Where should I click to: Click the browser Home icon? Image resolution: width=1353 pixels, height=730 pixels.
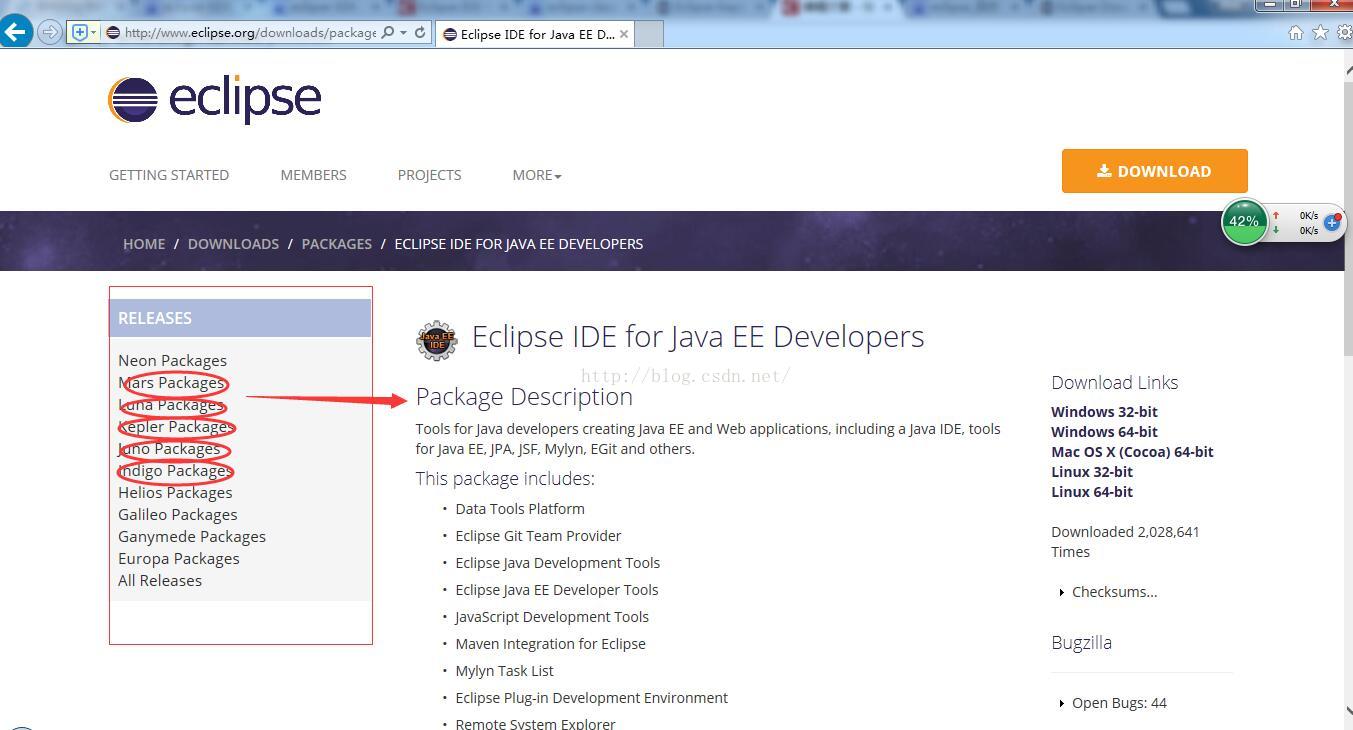1296,33
